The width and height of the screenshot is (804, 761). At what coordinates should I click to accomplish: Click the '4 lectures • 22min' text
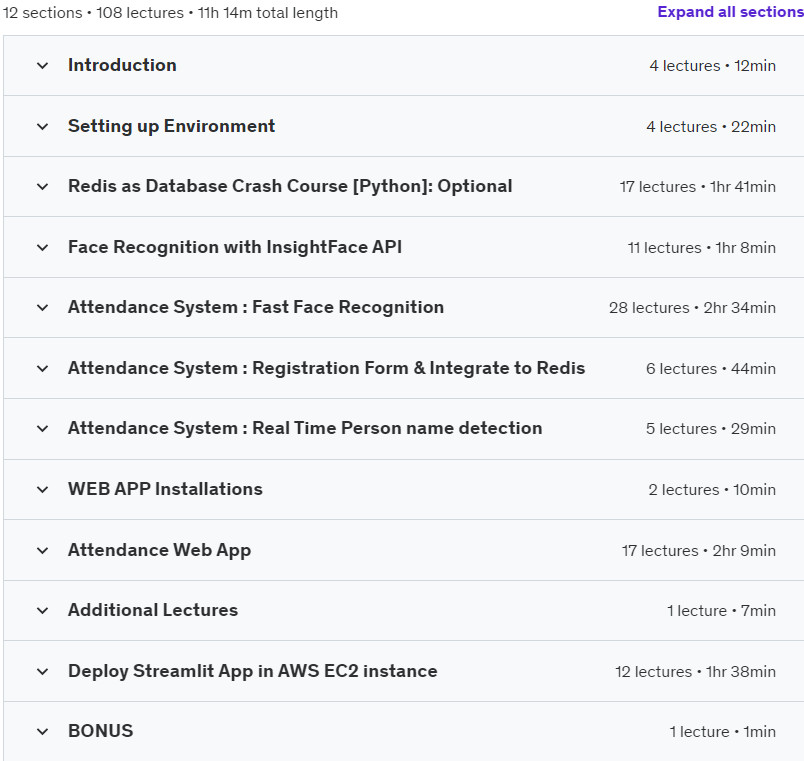click(711, 127)
